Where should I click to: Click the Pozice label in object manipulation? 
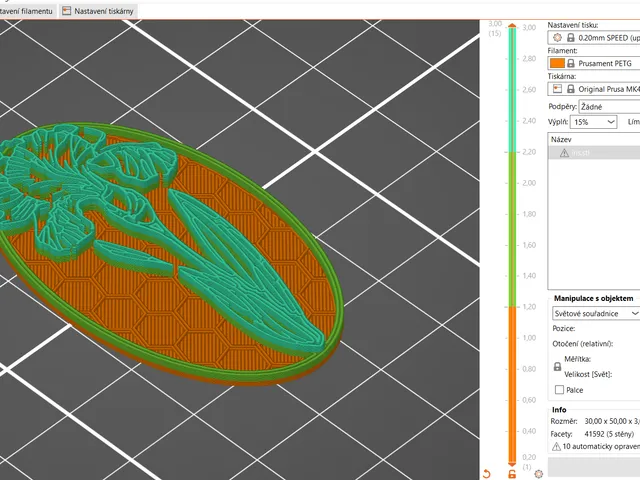[x=563, y=329]
